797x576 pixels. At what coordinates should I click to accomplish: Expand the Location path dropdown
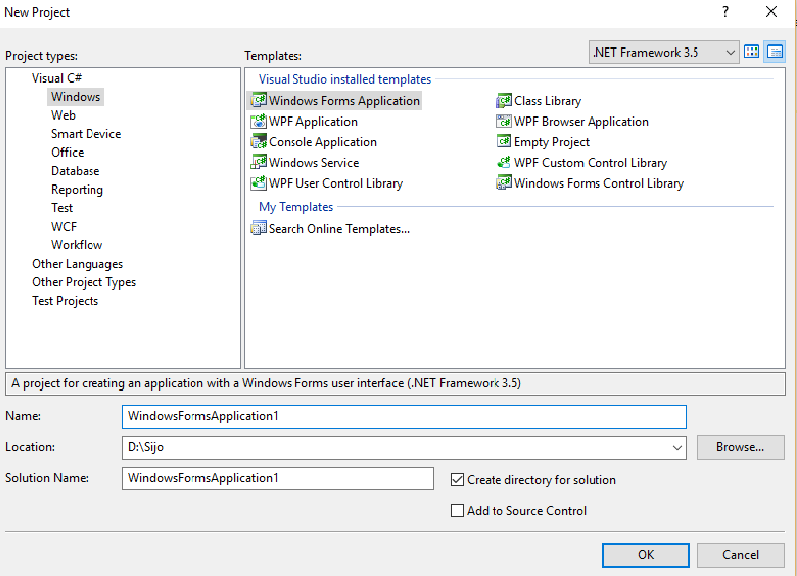[678, 447]
